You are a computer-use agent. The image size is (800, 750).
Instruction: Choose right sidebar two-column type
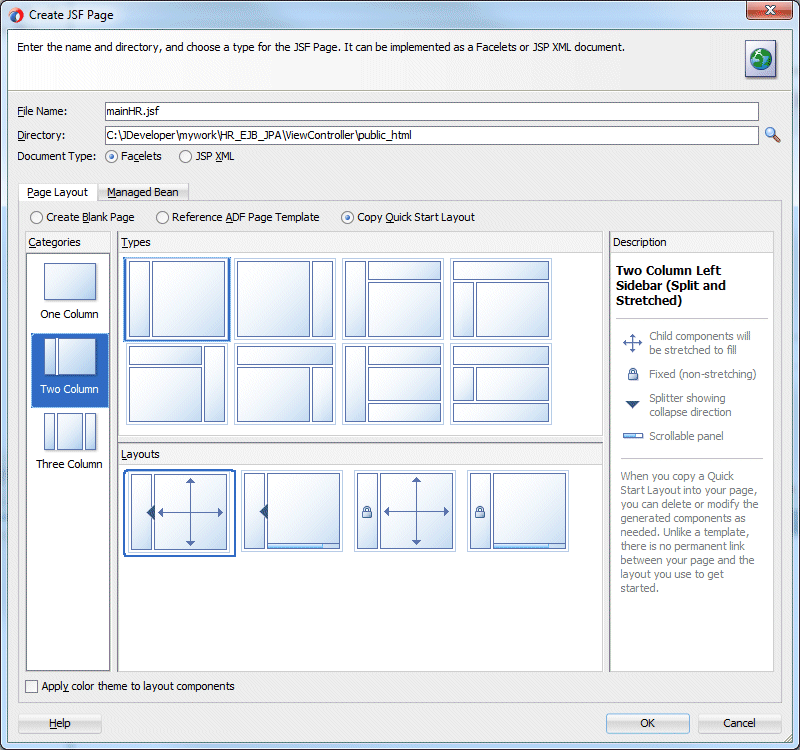285,299
